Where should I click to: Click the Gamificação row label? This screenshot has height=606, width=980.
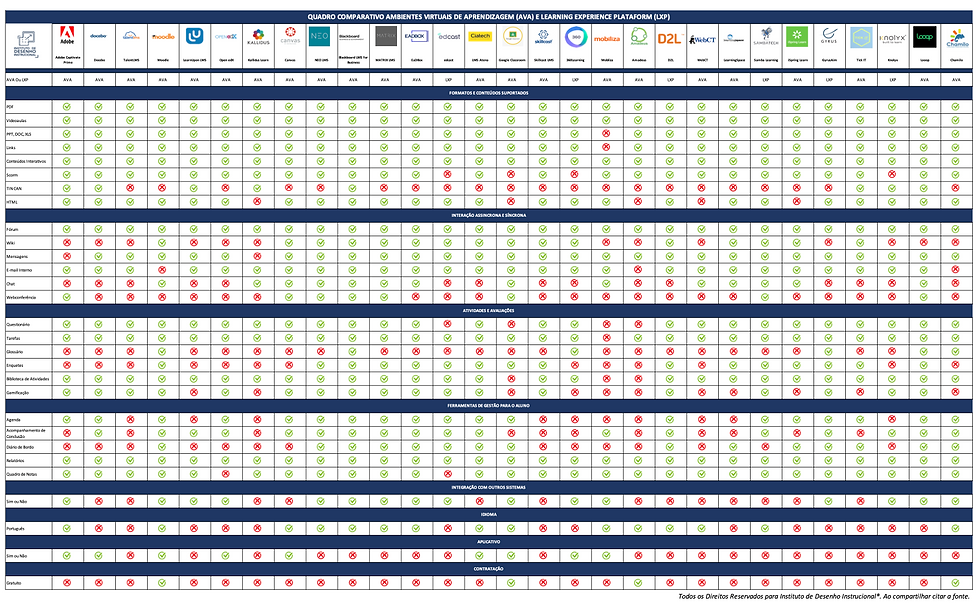coord(18,393)
